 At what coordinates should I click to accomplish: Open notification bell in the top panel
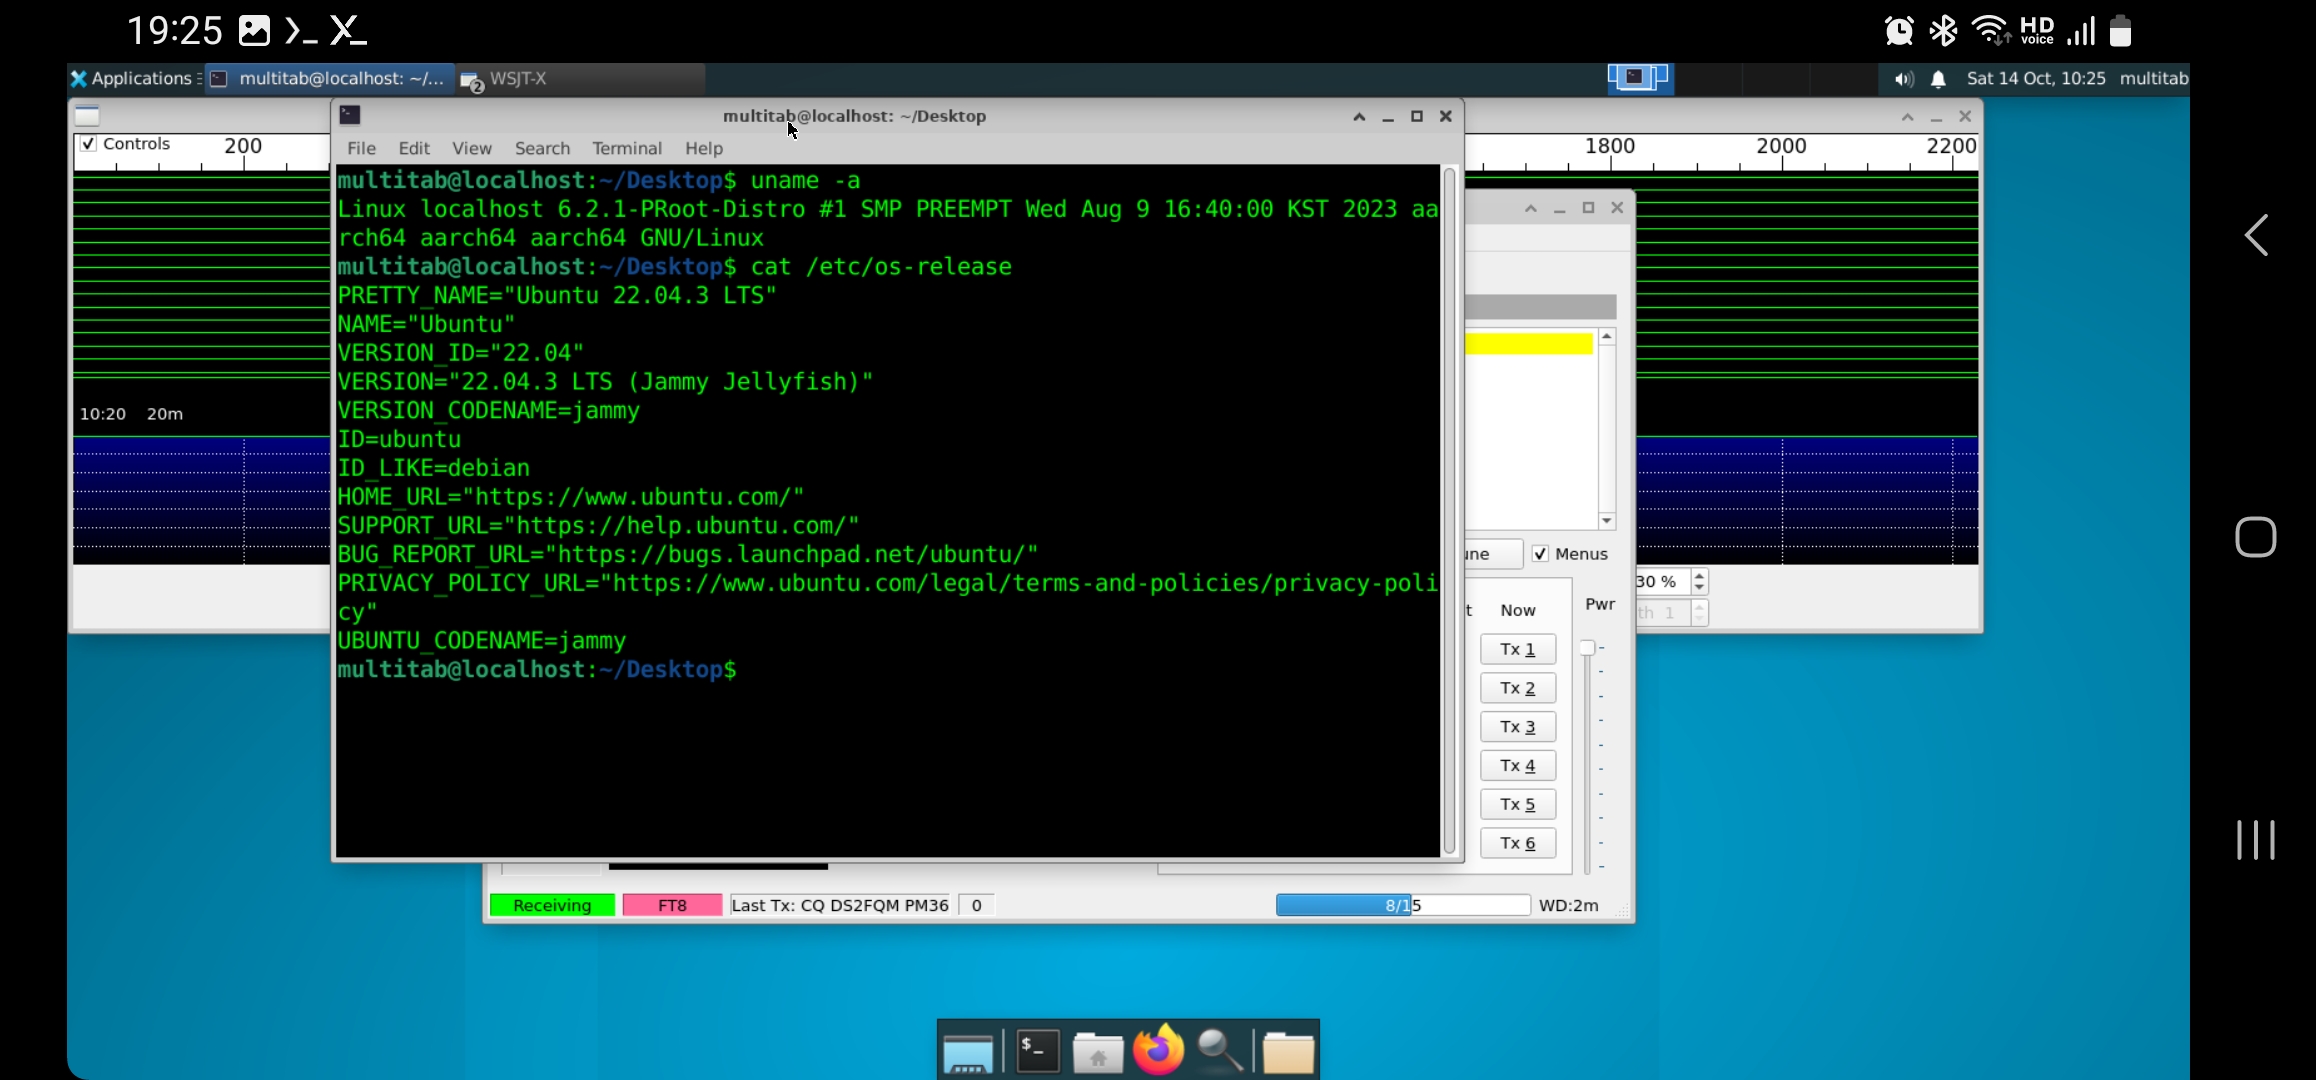click(x=1938, y=79)
